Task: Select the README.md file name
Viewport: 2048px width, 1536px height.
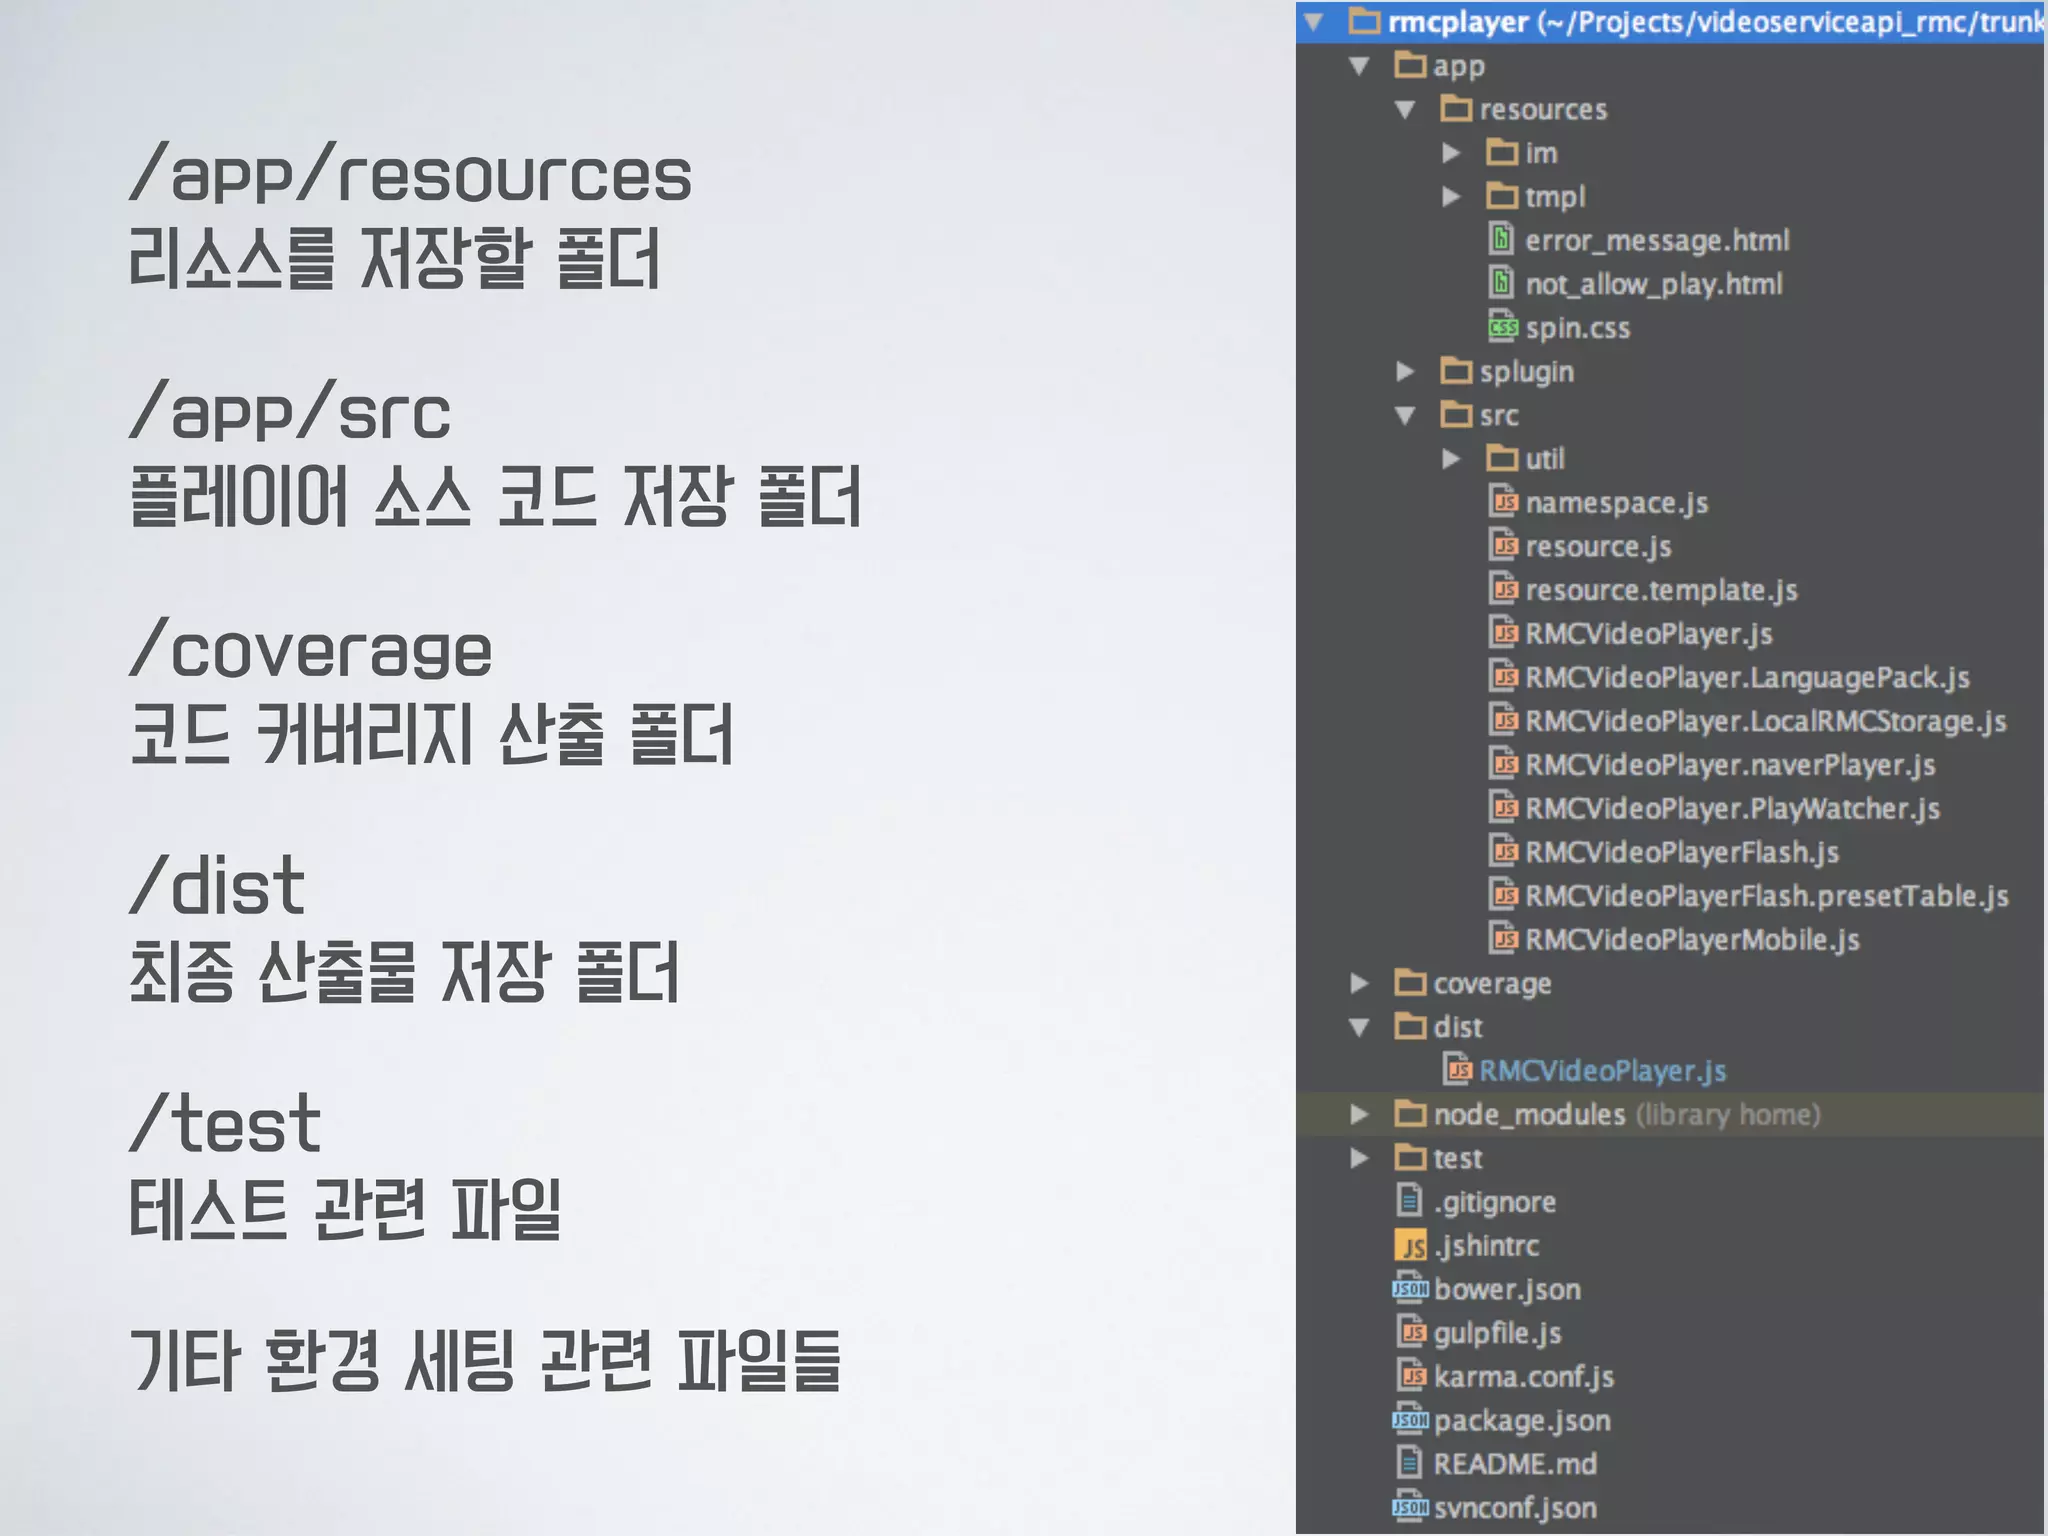Action: tap(1515, 1464)
